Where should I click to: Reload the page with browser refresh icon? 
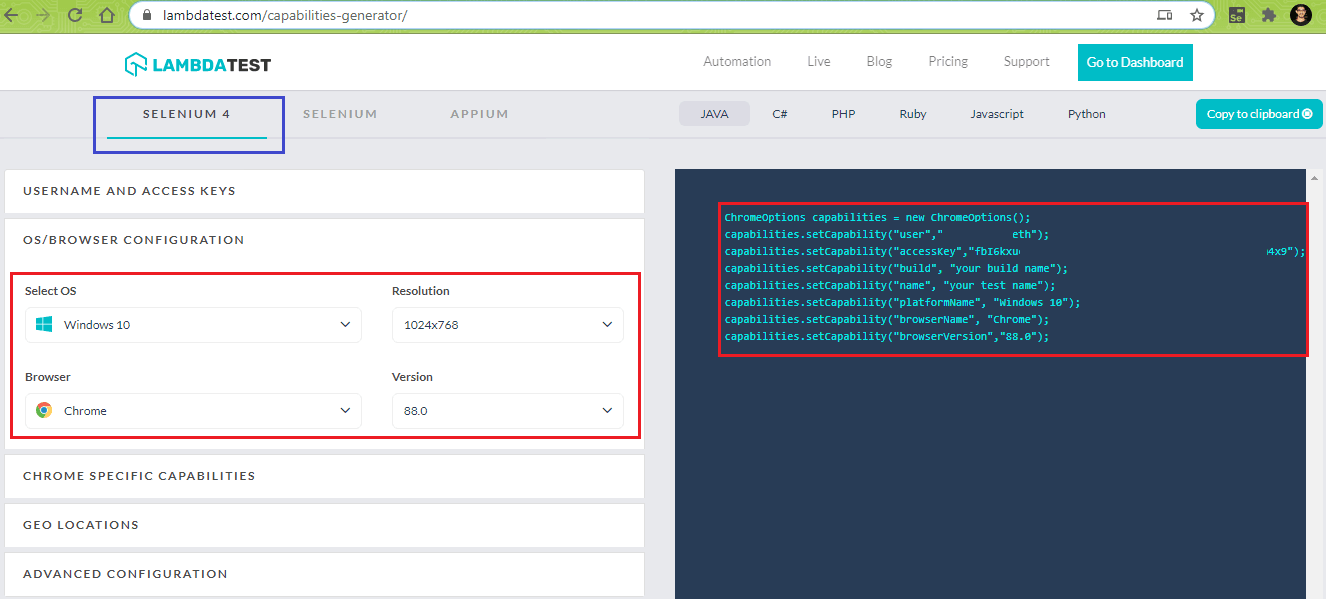[x=75, y=15]
